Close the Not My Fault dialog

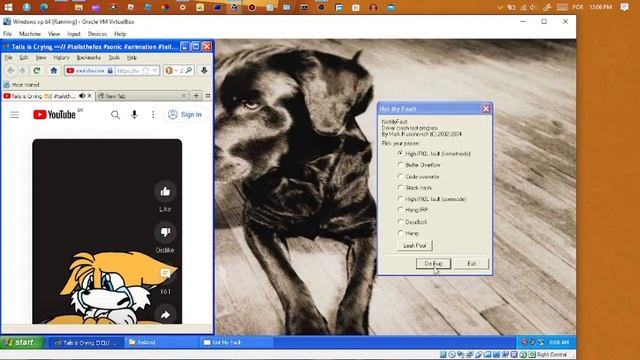486,109
